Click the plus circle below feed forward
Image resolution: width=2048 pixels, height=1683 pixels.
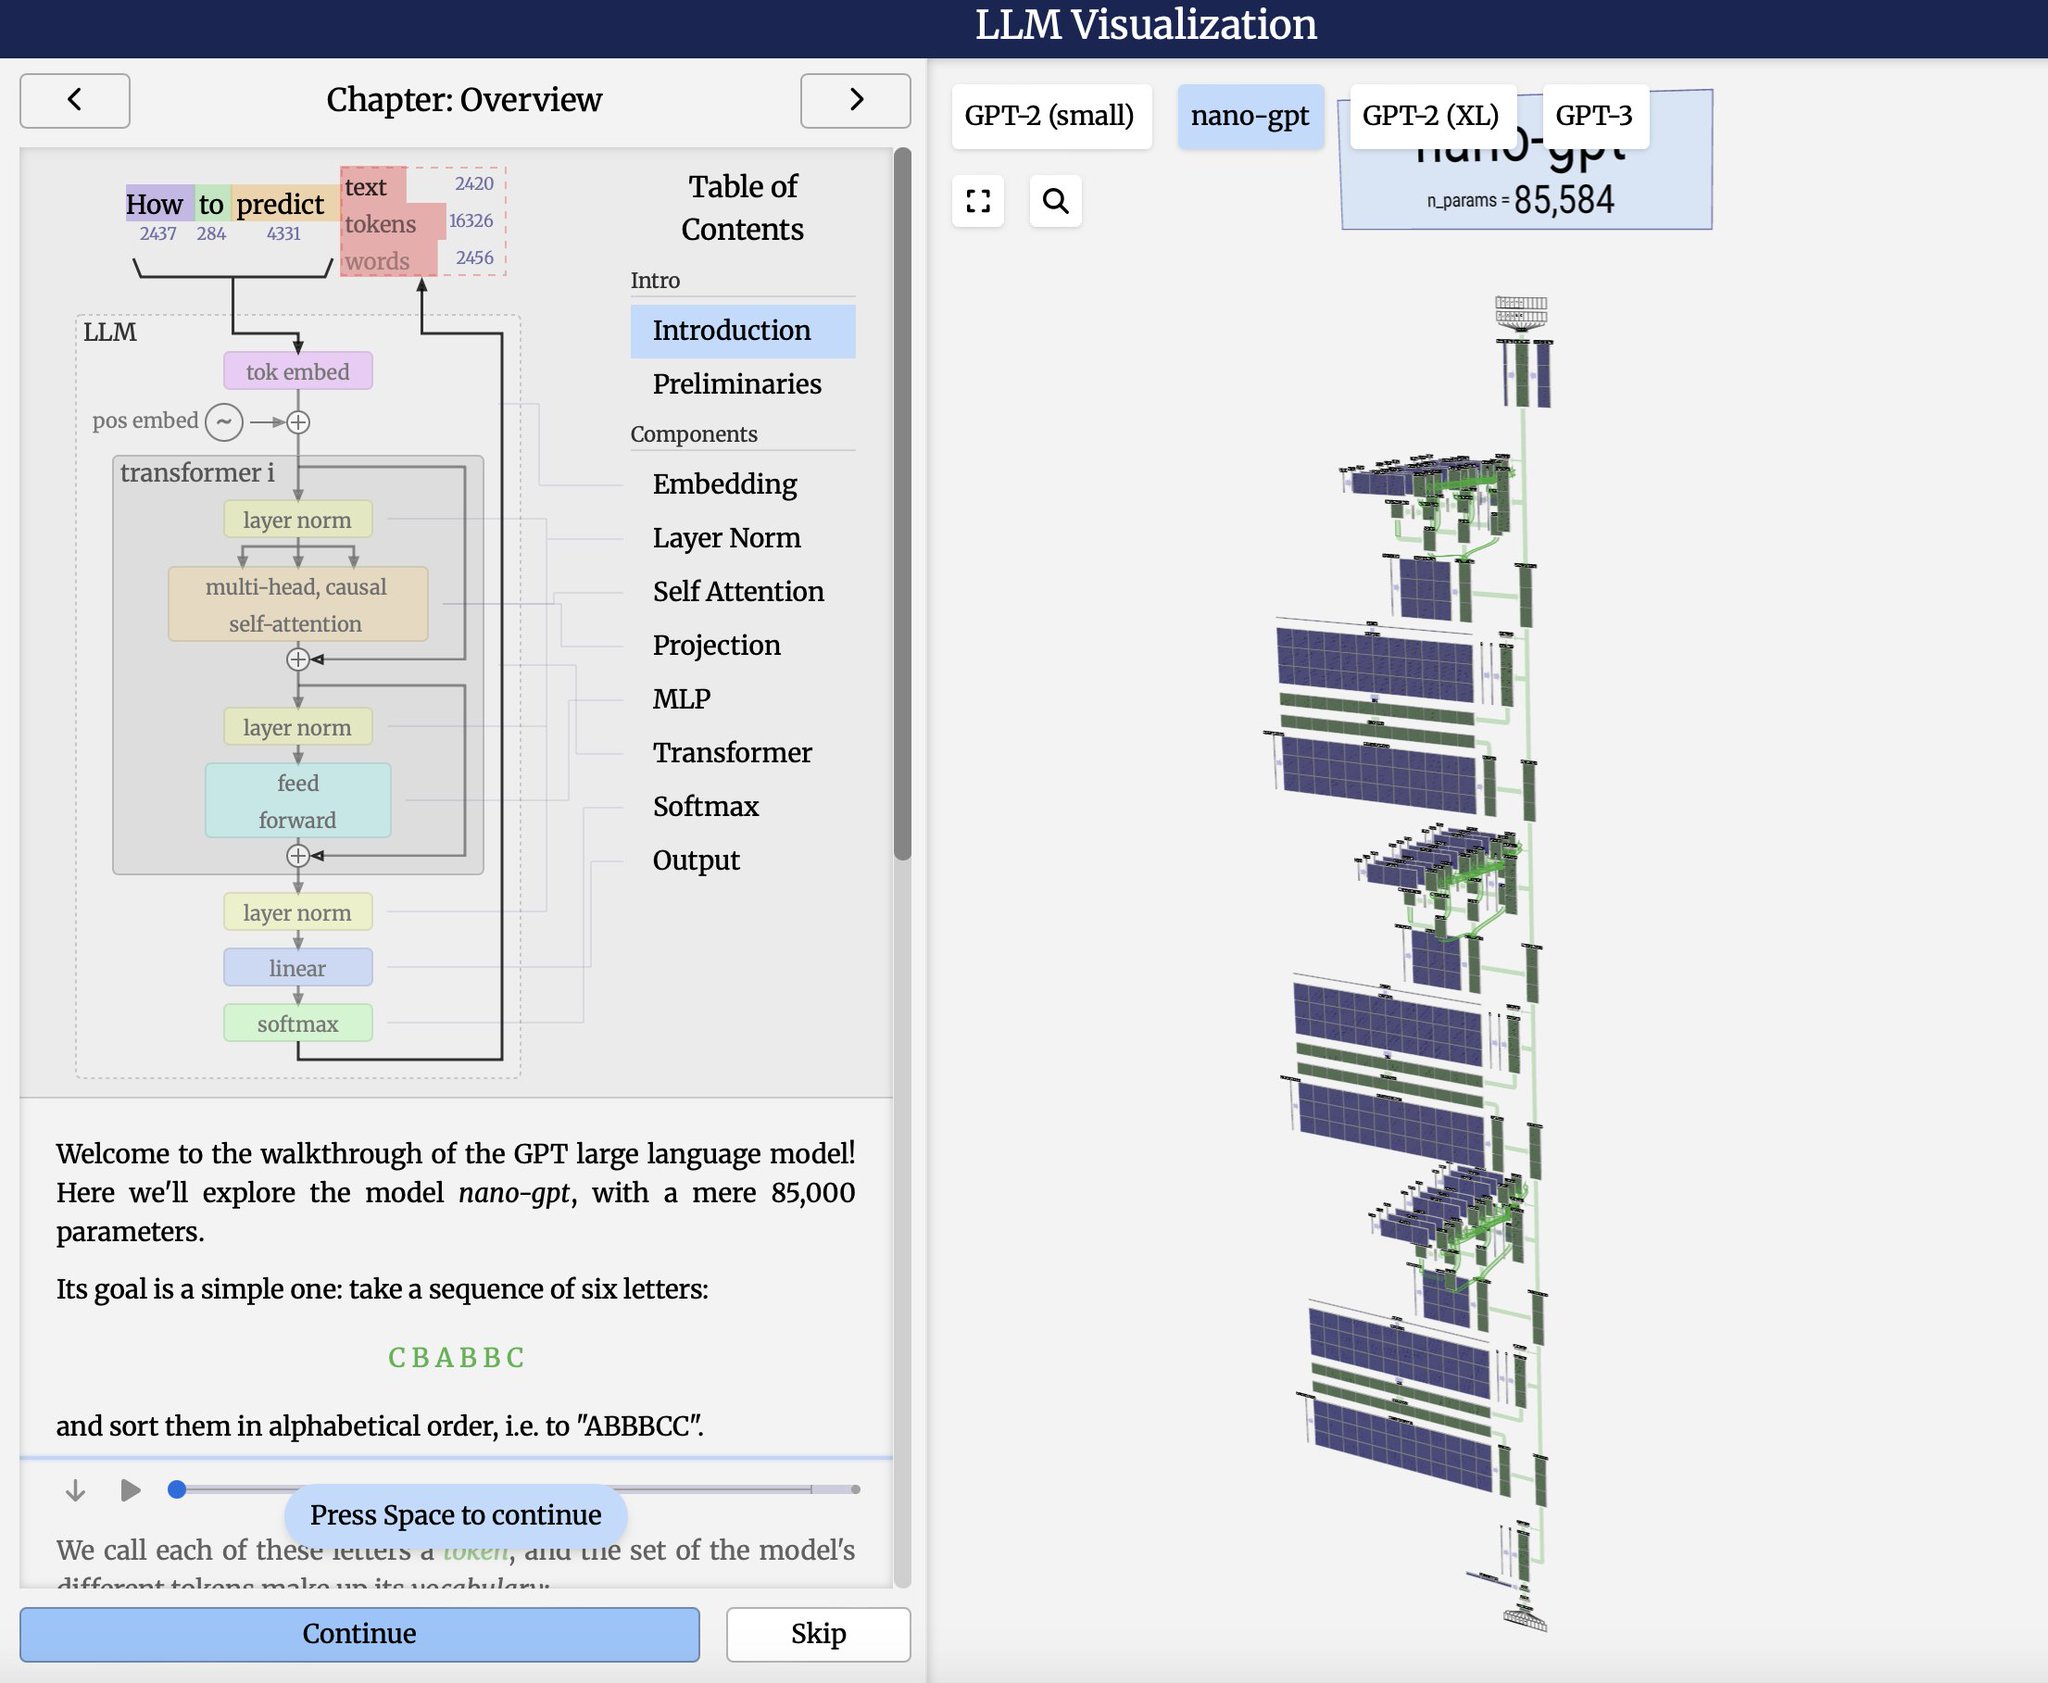(298, 856)
